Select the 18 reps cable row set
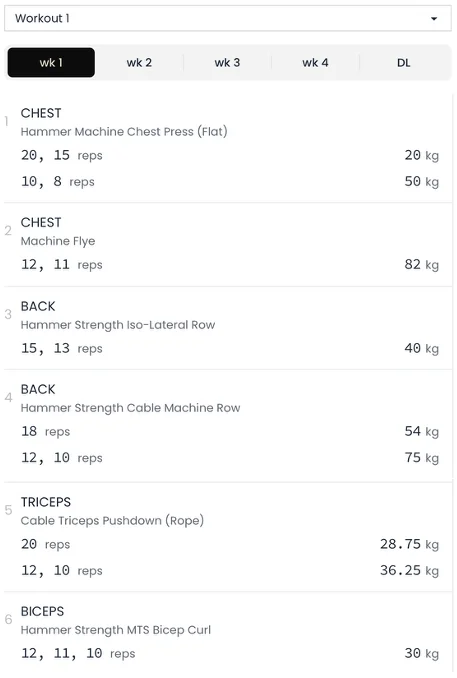Image resolution: width=457 pixels, height=678 pixels. (x=45, y=432)
